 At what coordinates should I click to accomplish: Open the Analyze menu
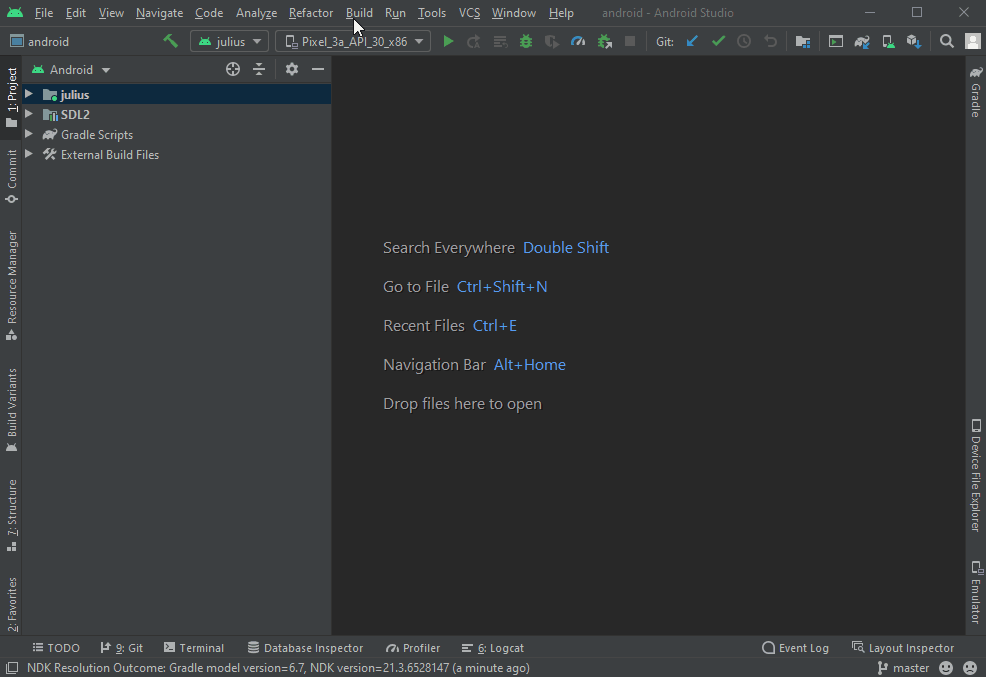(x=256, y=13)
